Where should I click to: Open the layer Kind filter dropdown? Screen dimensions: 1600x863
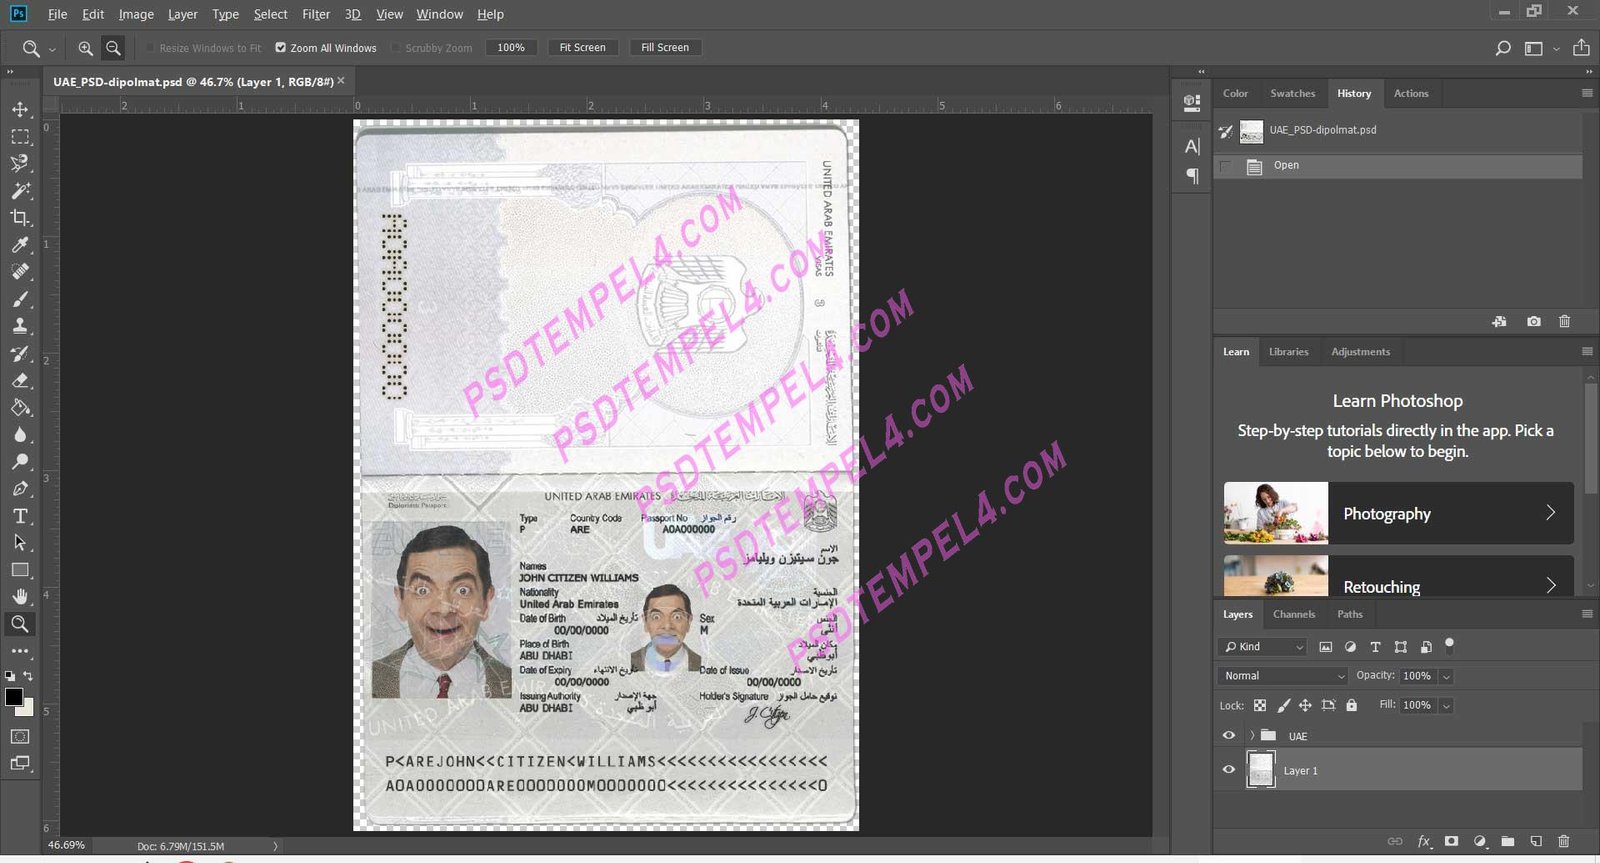pyautogui.click(x=1263, y=647)
